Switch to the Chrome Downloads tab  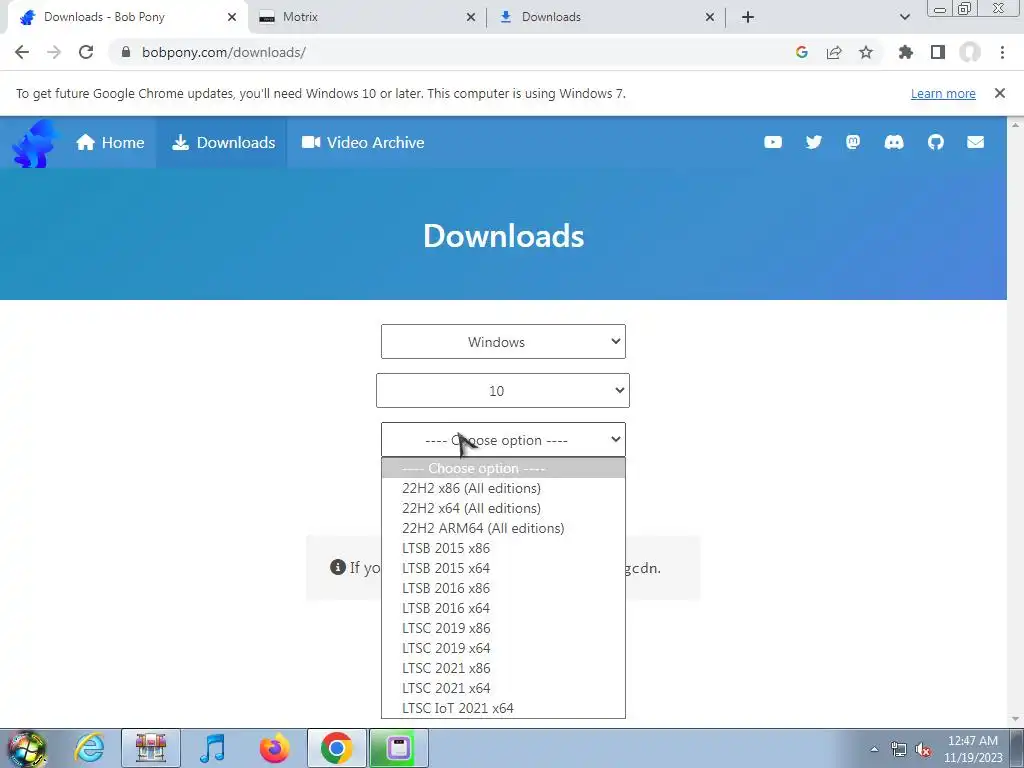tap(606, 17)
